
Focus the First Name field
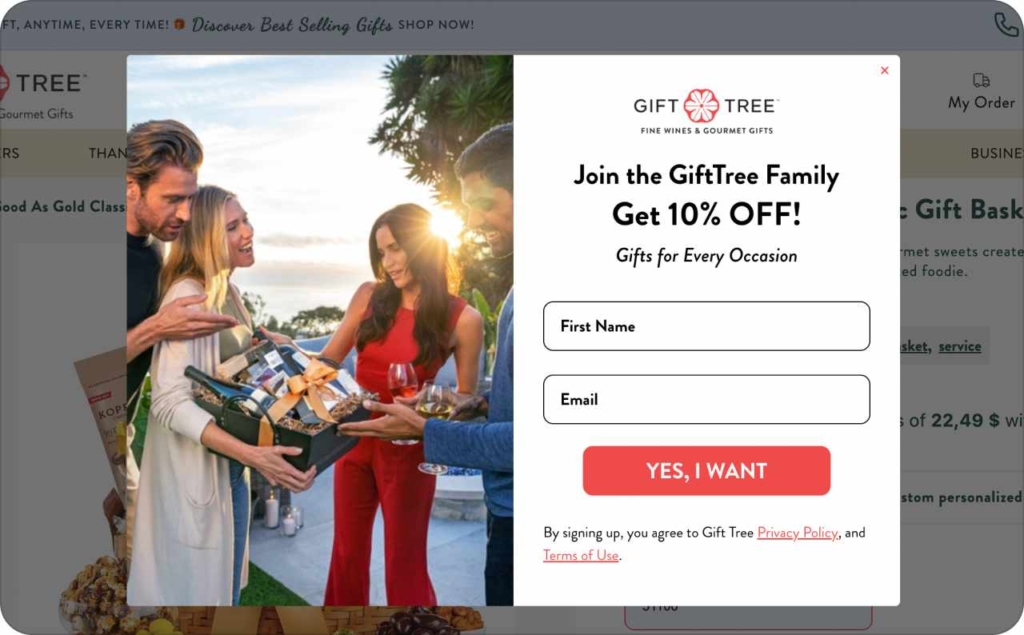(x=706, y=326)
